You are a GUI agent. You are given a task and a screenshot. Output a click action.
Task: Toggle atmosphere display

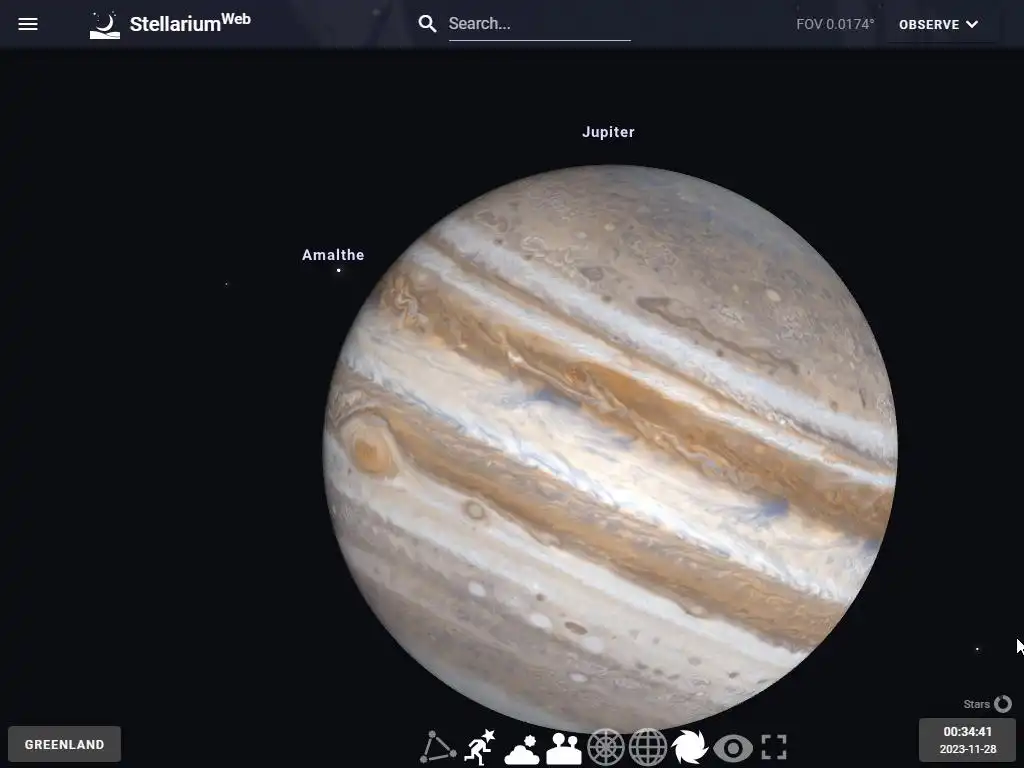tap(522, 748)
